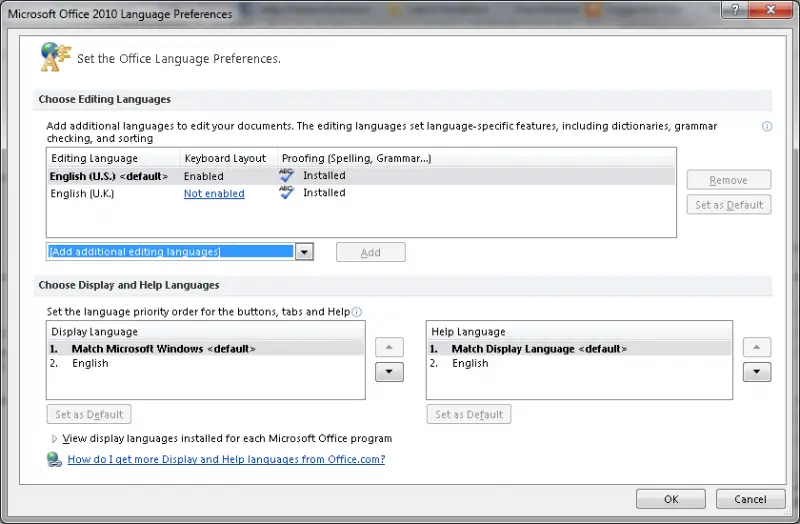Click the proofing ABC checkmark icon for English (U.K.)

287,192
